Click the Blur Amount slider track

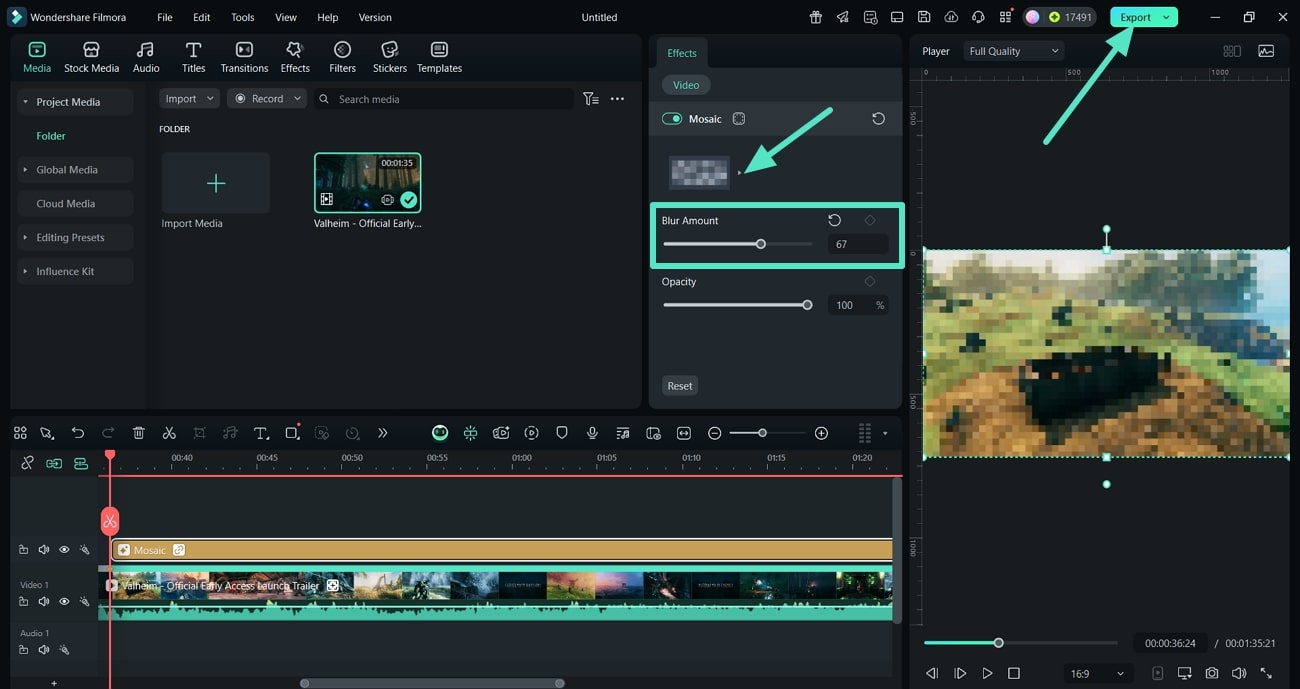tap(738, 244)
